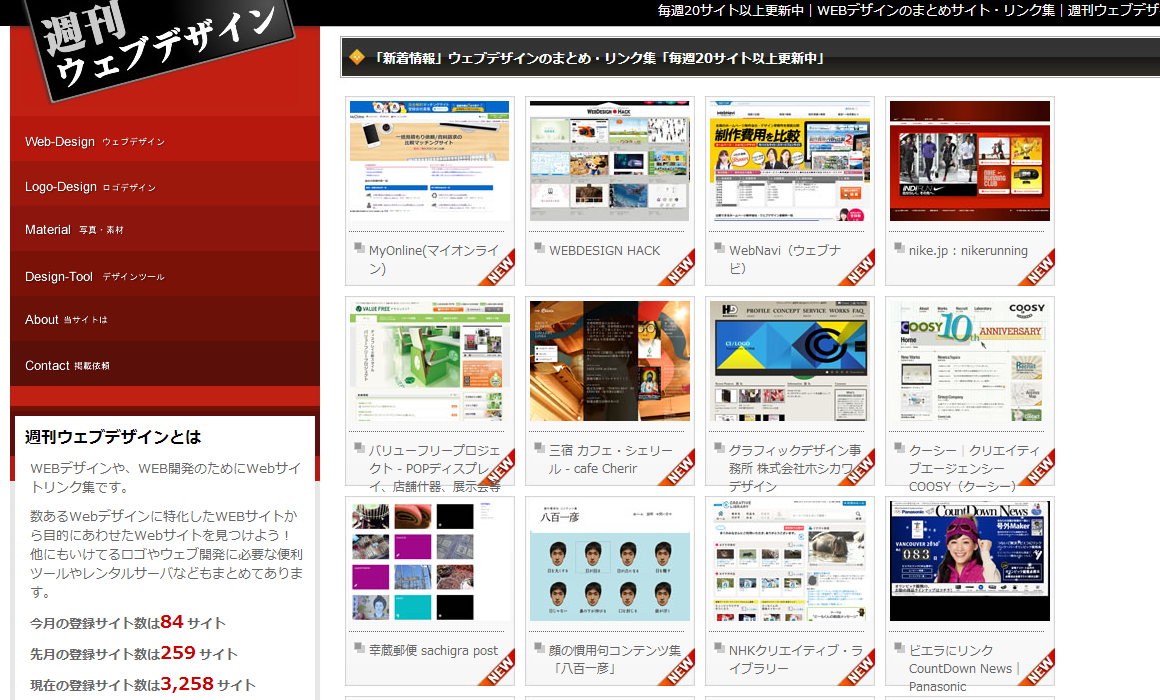1160x700 pixels.
Task: Click the bullet icon beside 幸蔵郵便 title
Action: tap(359, 647)
